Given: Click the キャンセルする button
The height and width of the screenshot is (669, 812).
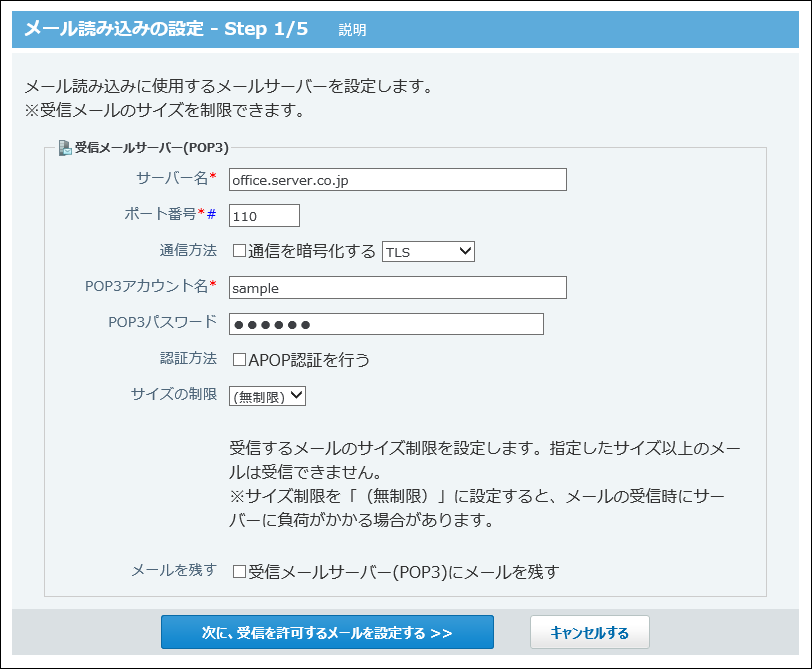Looking at the screenshot, I should 589,632.
